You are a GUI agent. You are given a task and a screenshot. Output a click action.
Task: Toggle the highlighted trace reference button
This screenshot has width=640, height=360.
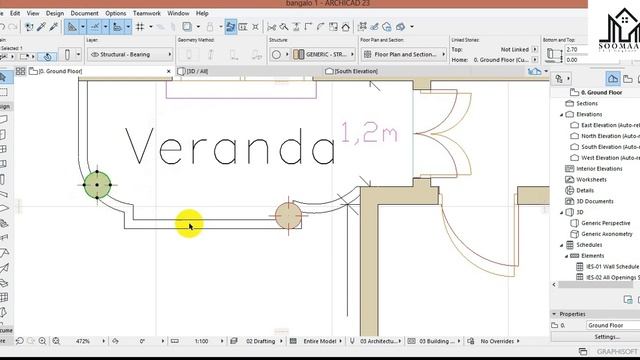tap(231, 27)
